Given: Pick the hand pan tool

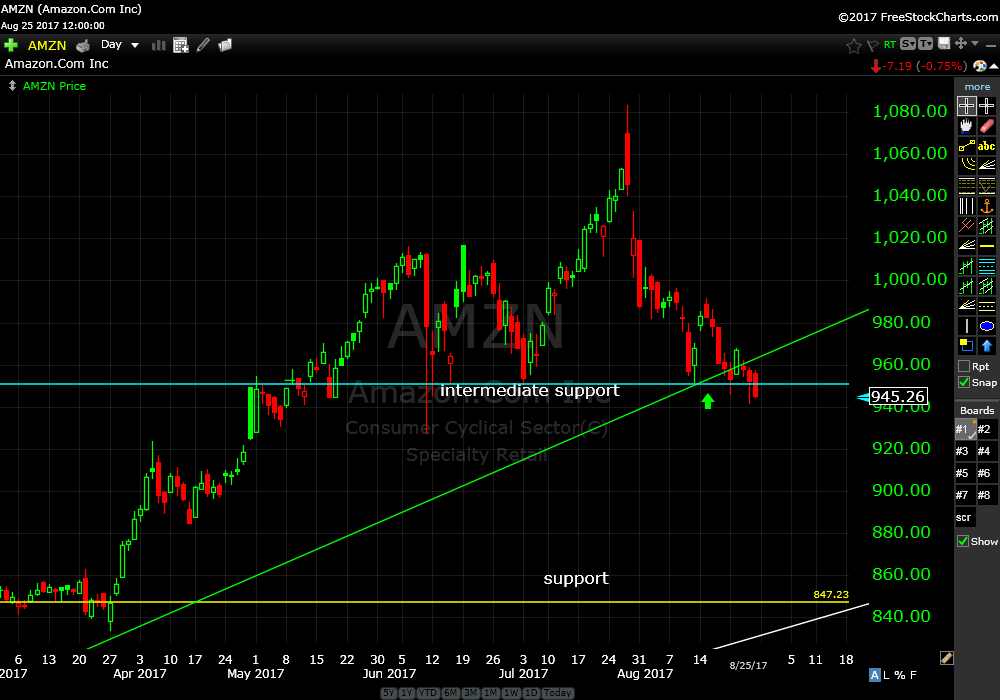Looking at the screenshot, I should (966, 127).
